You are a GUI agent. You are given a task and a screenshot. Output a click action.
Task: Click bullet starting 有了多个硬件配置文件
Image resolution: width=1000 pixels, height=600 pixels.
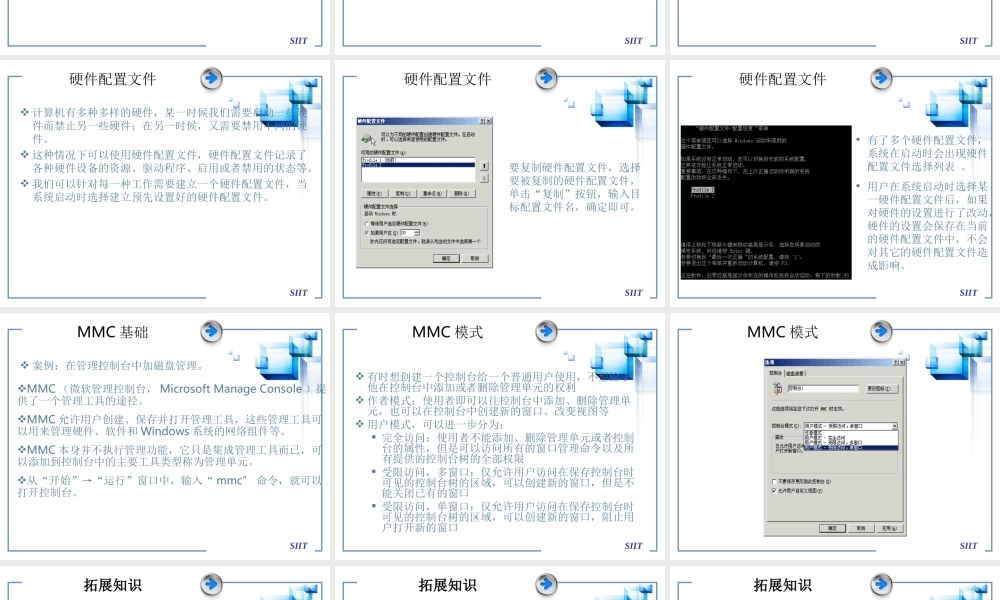coord(922,153)
